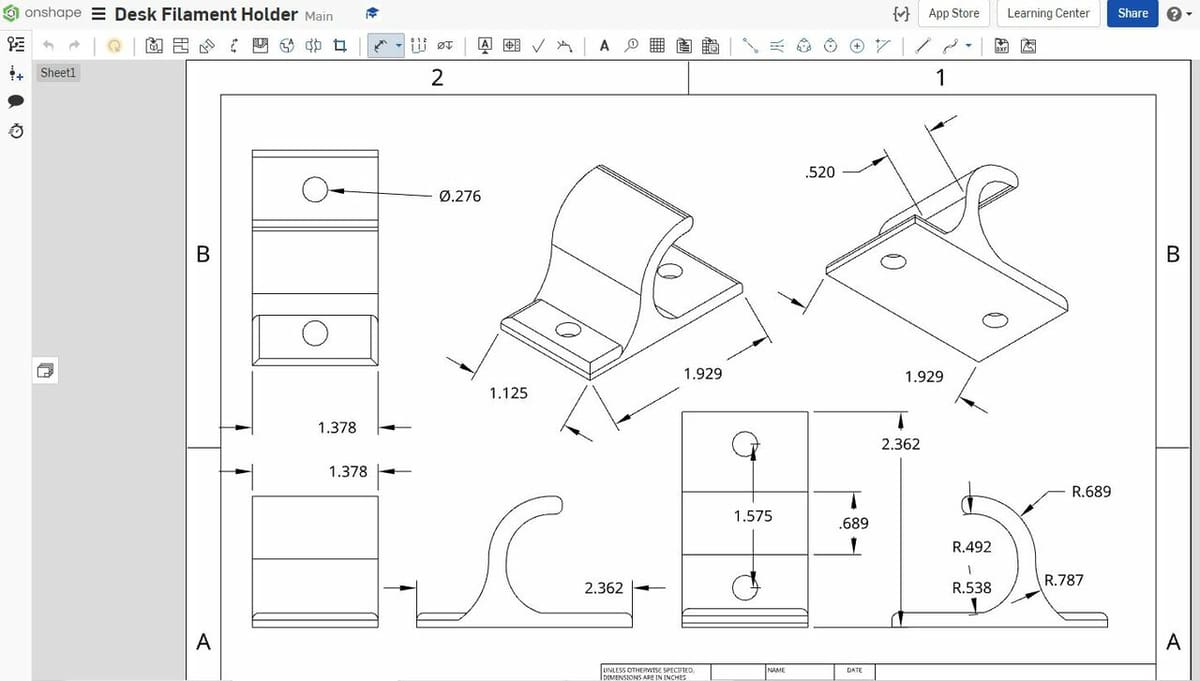Select the 1.575 hole spacing dimension
This screenshot has width=1200, height=681.
(752, 516)
